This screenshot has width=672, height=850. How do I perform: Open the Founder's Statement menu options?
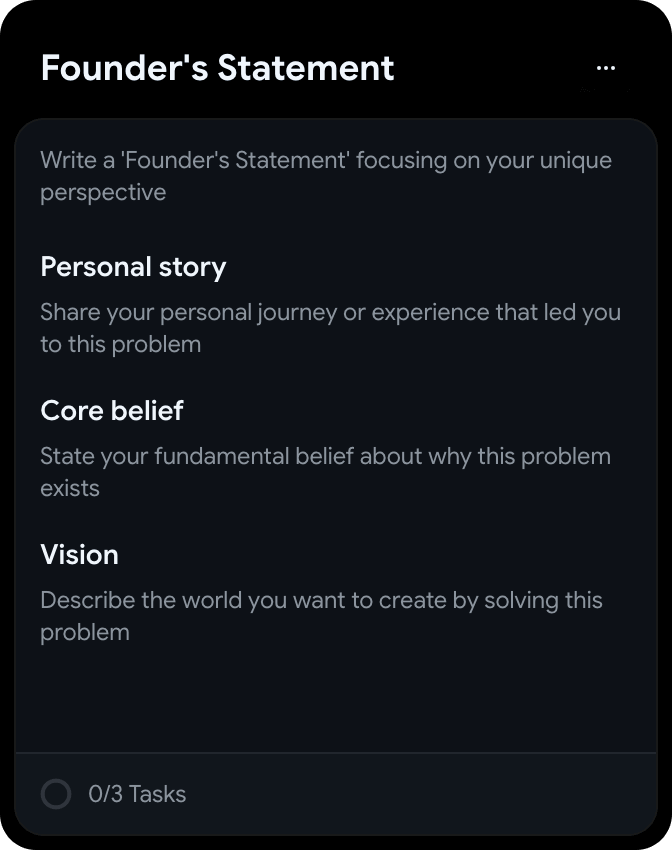605,67
